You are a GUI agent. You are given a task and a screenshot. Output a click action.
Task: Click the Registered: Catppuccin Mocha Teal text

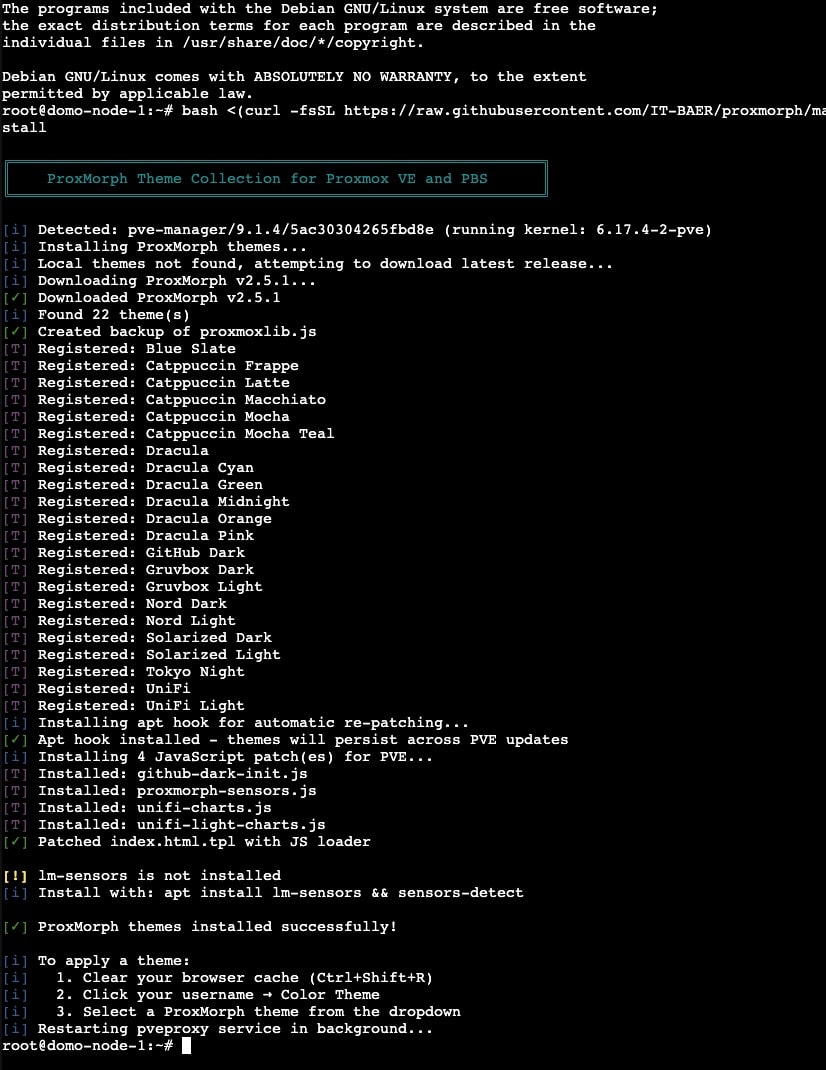click(186, 433)
